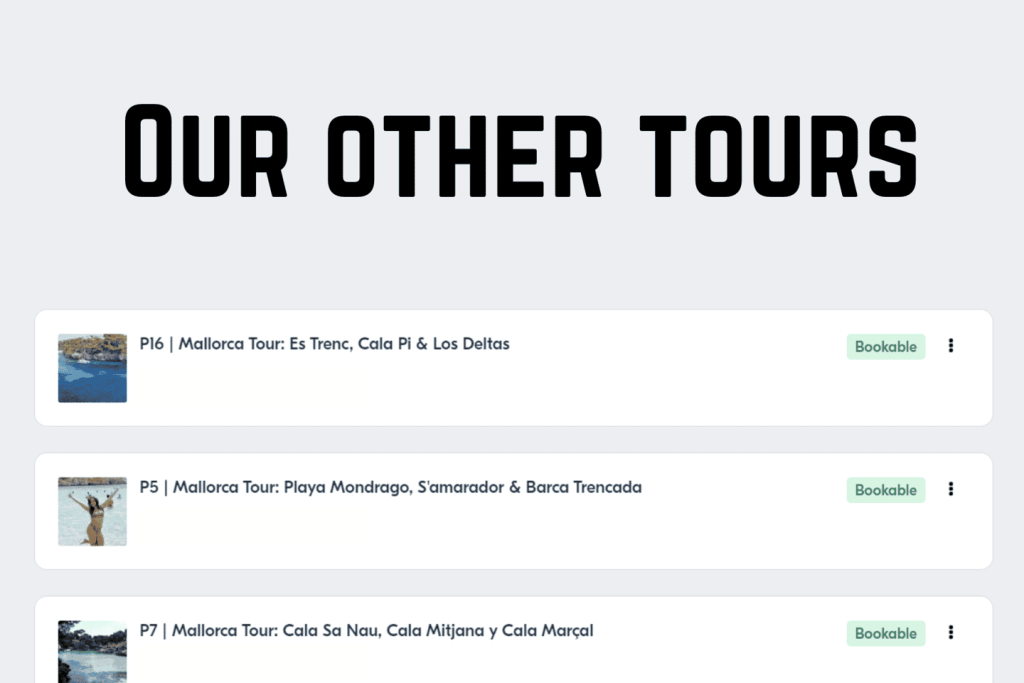Click the Bookable badge on the P16 tour
The width and height of the screenshot is (1024, 683).
[x=886, y=347]
